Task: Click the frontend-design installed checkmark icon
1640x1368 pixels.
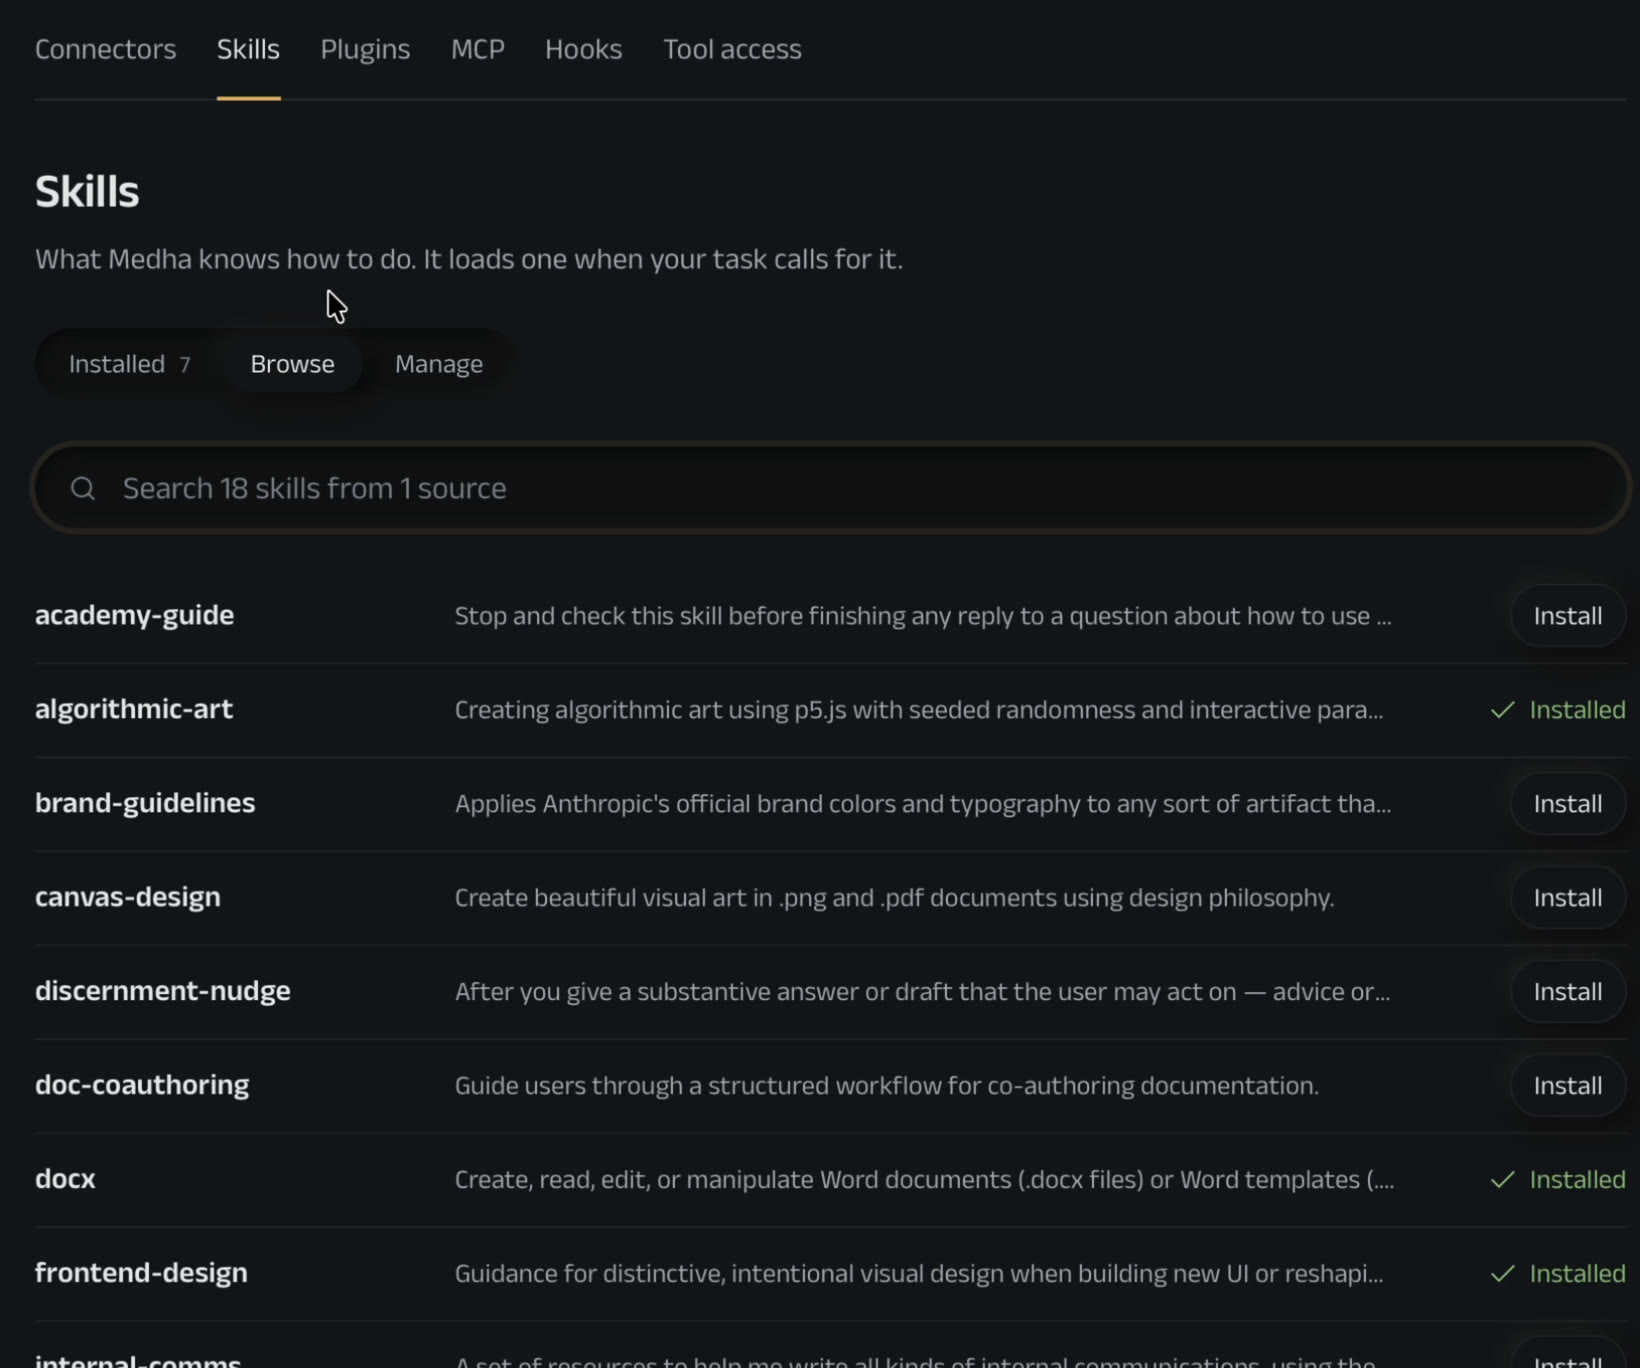Action: [x=1502, y=1274]
